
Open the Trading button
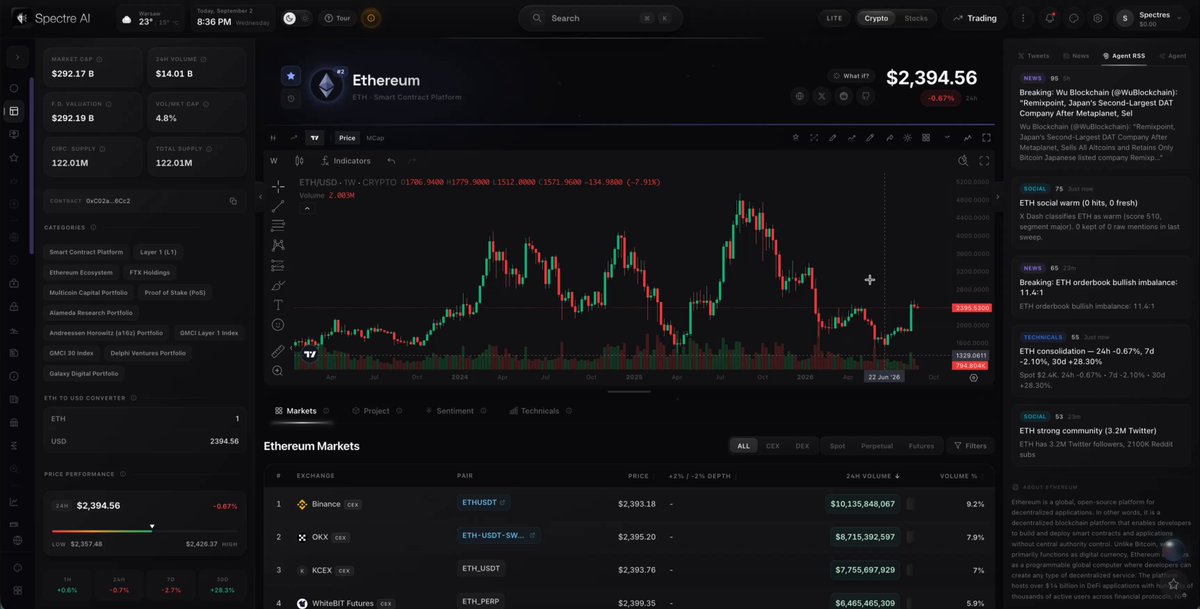pos(974,18)
